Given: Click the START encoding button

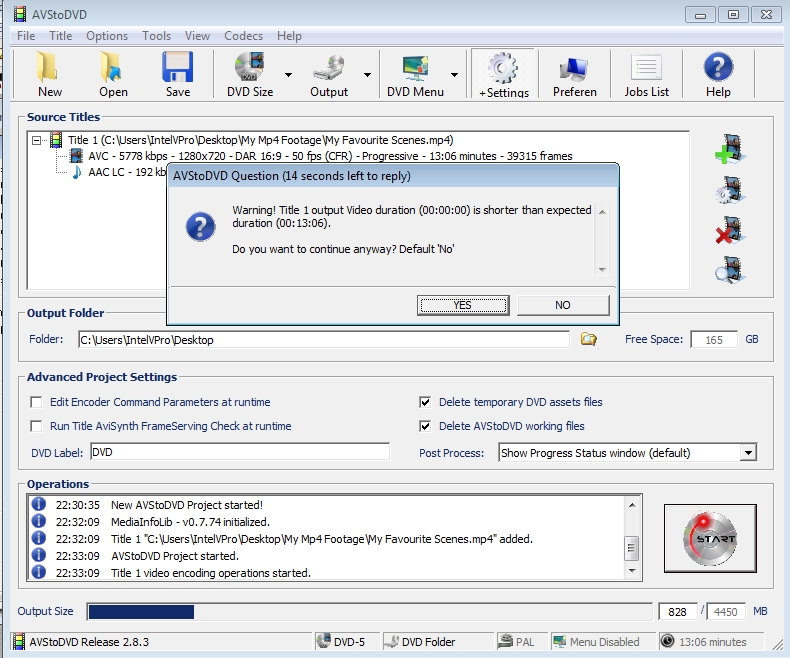Looking at the screenshot, I should click(710, 538).
